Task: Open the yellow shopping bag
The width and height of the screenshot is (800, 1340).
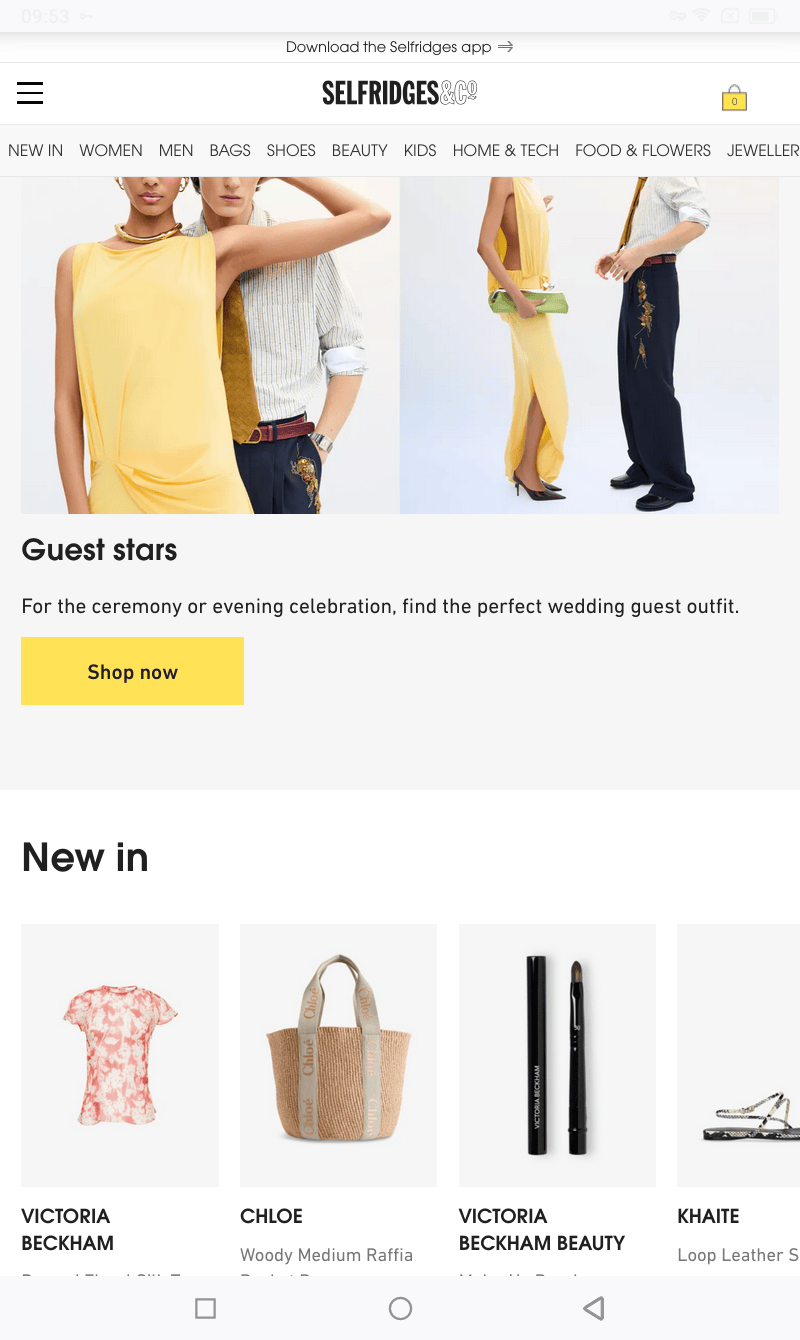Action: (734, 97)
